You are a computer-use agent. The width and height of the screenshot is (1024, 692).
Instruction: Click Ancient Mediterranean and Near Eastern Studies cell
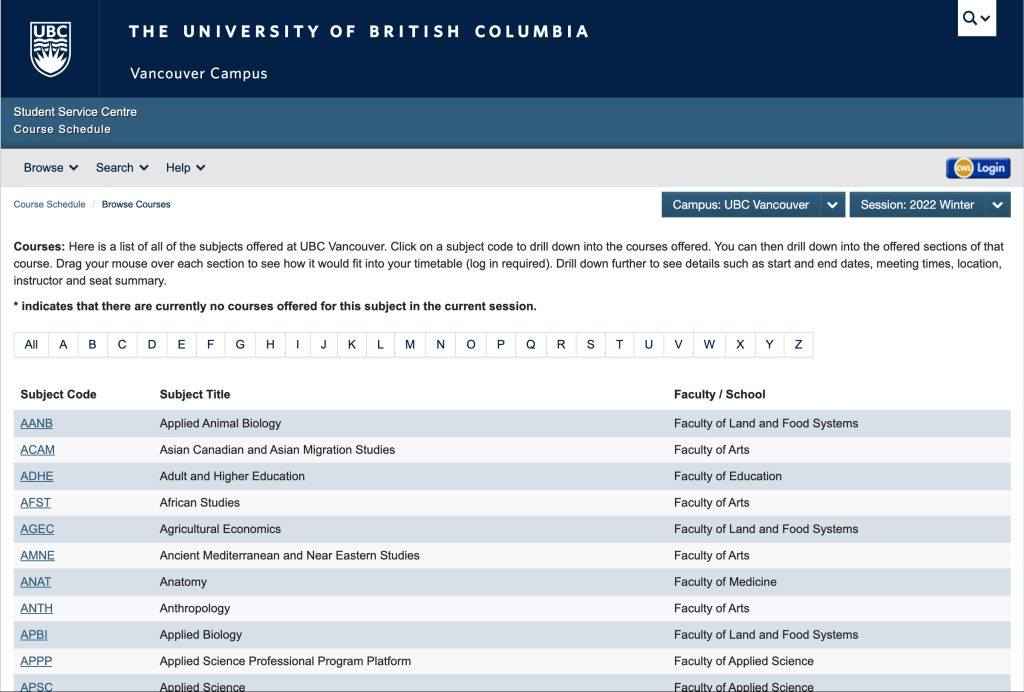pos(289,556)
